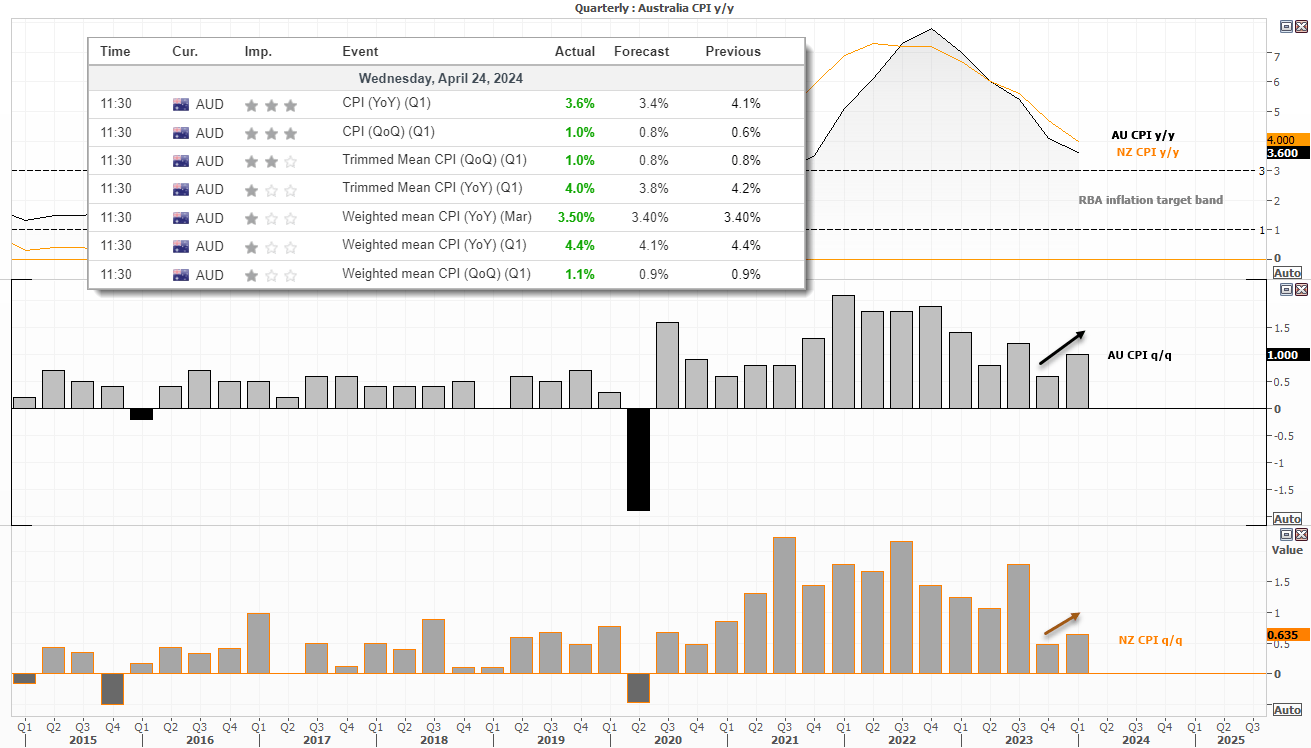Click the RBA inflation target band label
Viewport: 1311px width, 748px height.
click(1150, 200)
